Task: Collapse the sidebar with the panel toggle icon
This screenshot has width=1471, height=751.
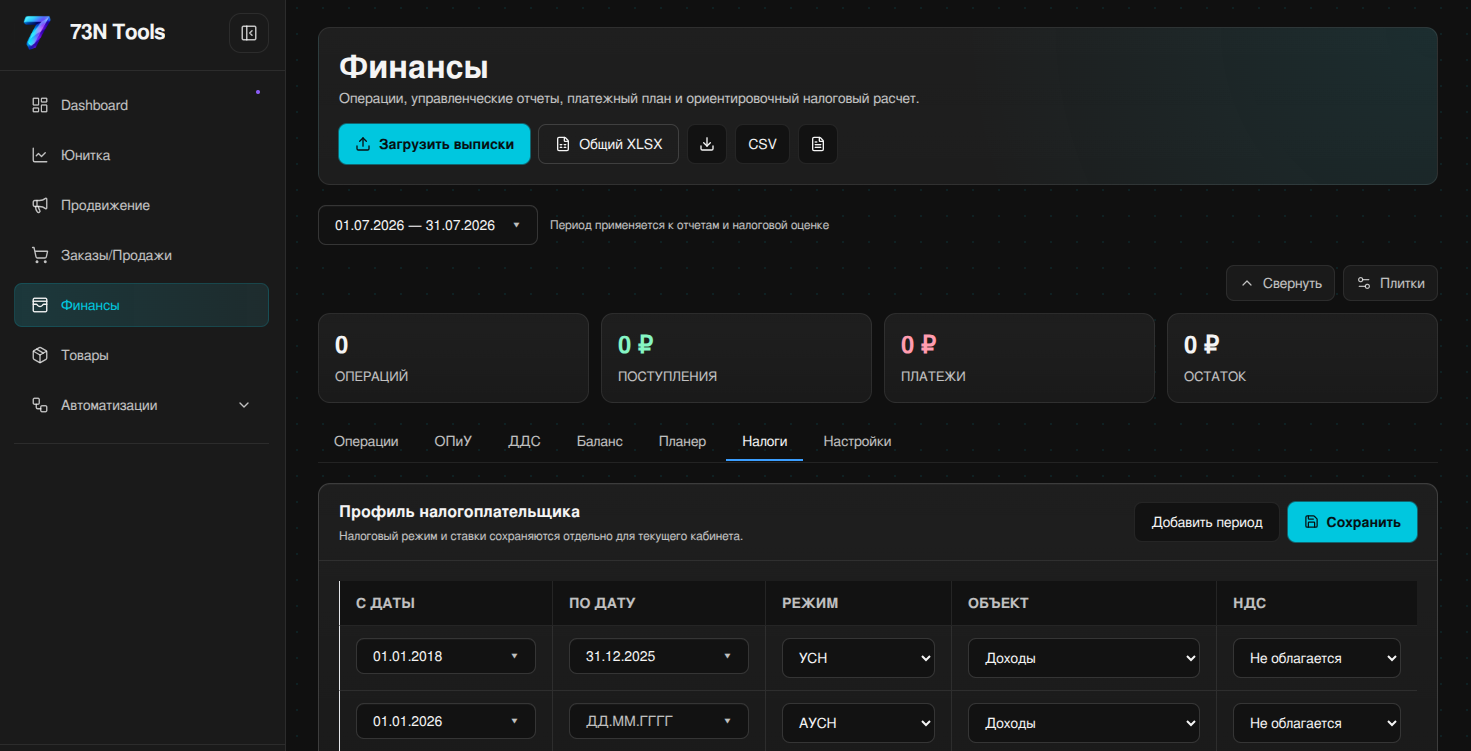Action: pyautogui.click(x=249, y=33)
